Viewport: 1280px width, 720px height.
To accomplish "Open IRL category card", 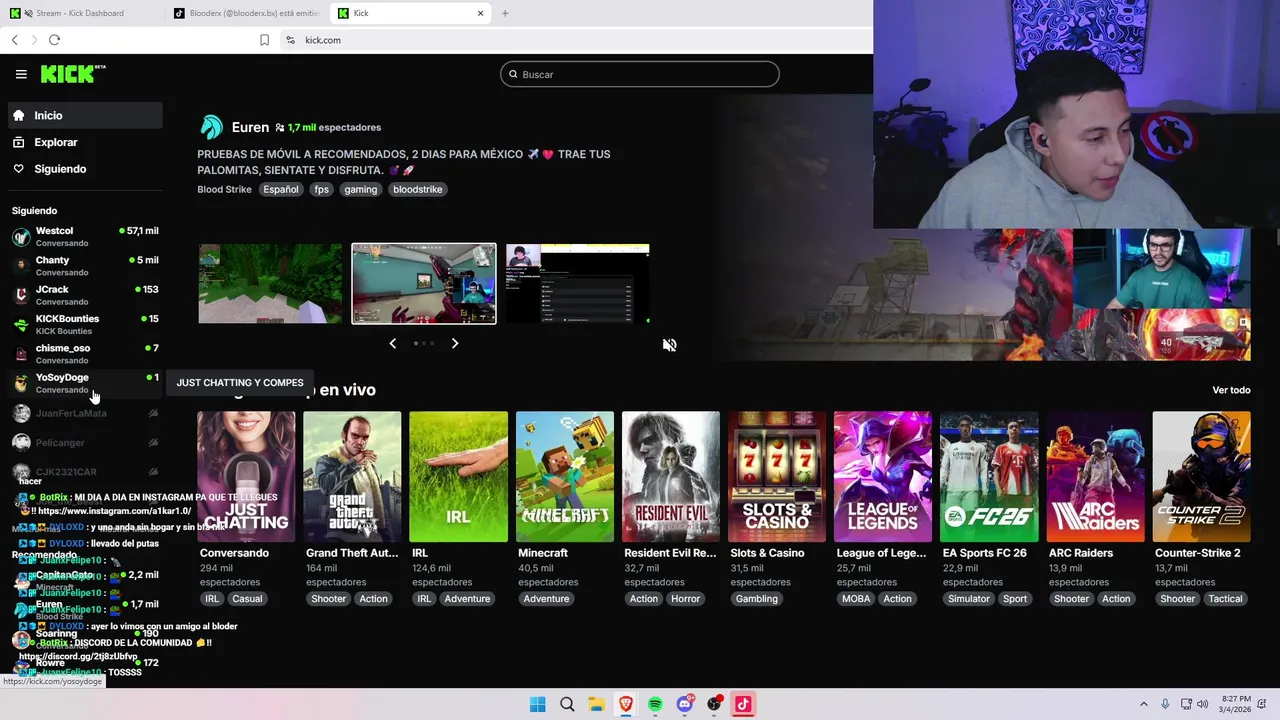I will 458,477.
